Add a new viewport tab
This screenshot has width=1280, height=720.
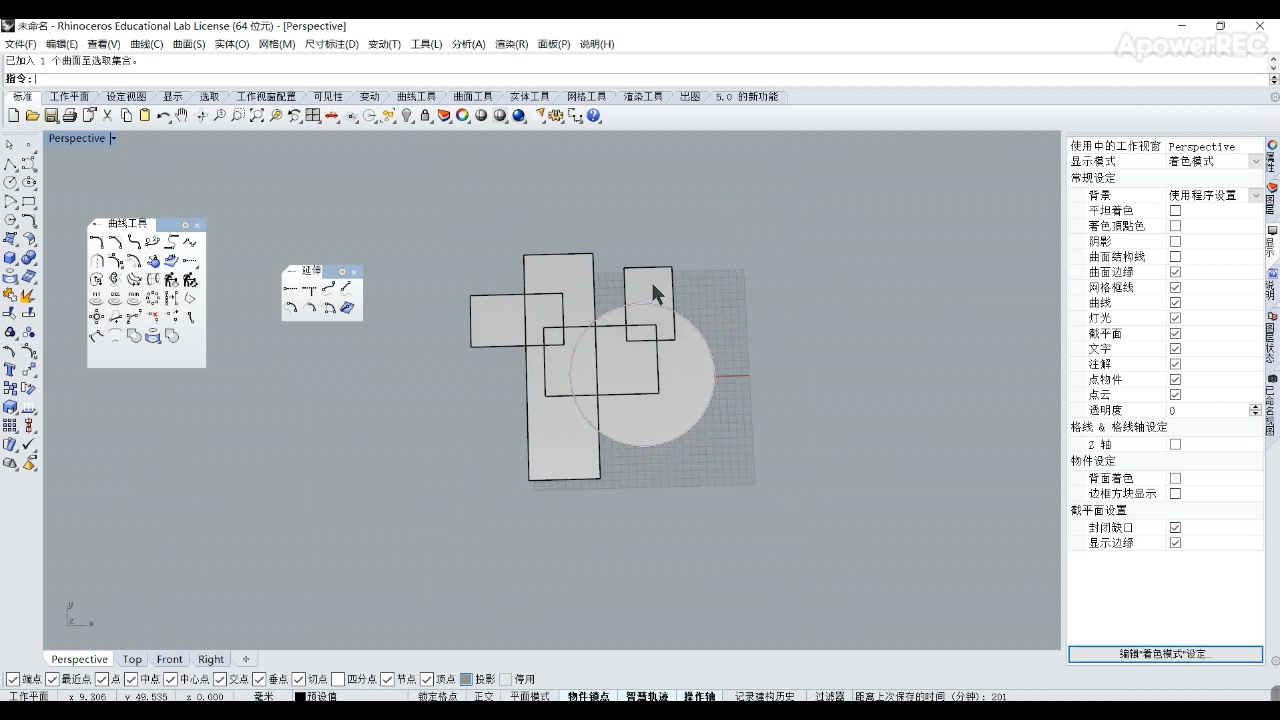[246, 659]
